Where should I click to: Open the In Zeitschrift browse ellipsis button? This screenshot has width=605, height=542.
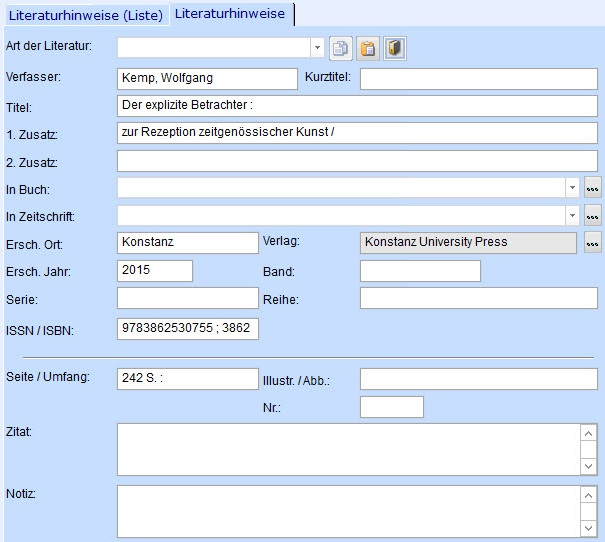(x=593, y=215)
